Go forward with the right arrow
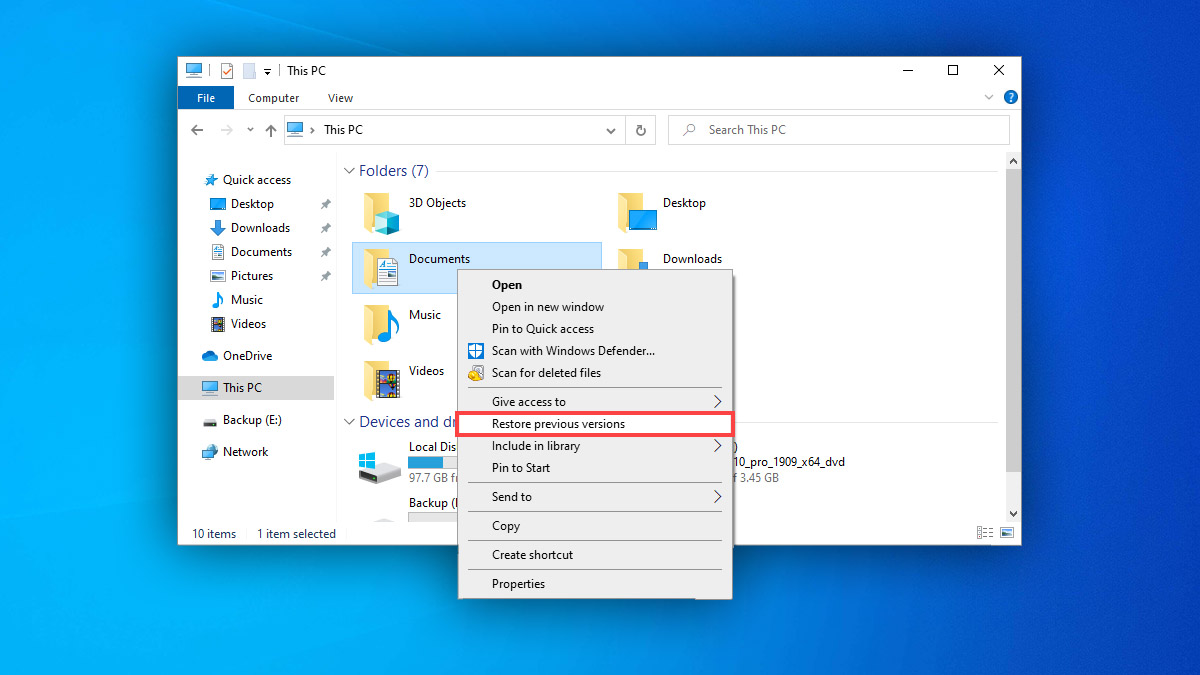Image resolution: width=1200 pixels, height=675 pixels. point(227,130)
